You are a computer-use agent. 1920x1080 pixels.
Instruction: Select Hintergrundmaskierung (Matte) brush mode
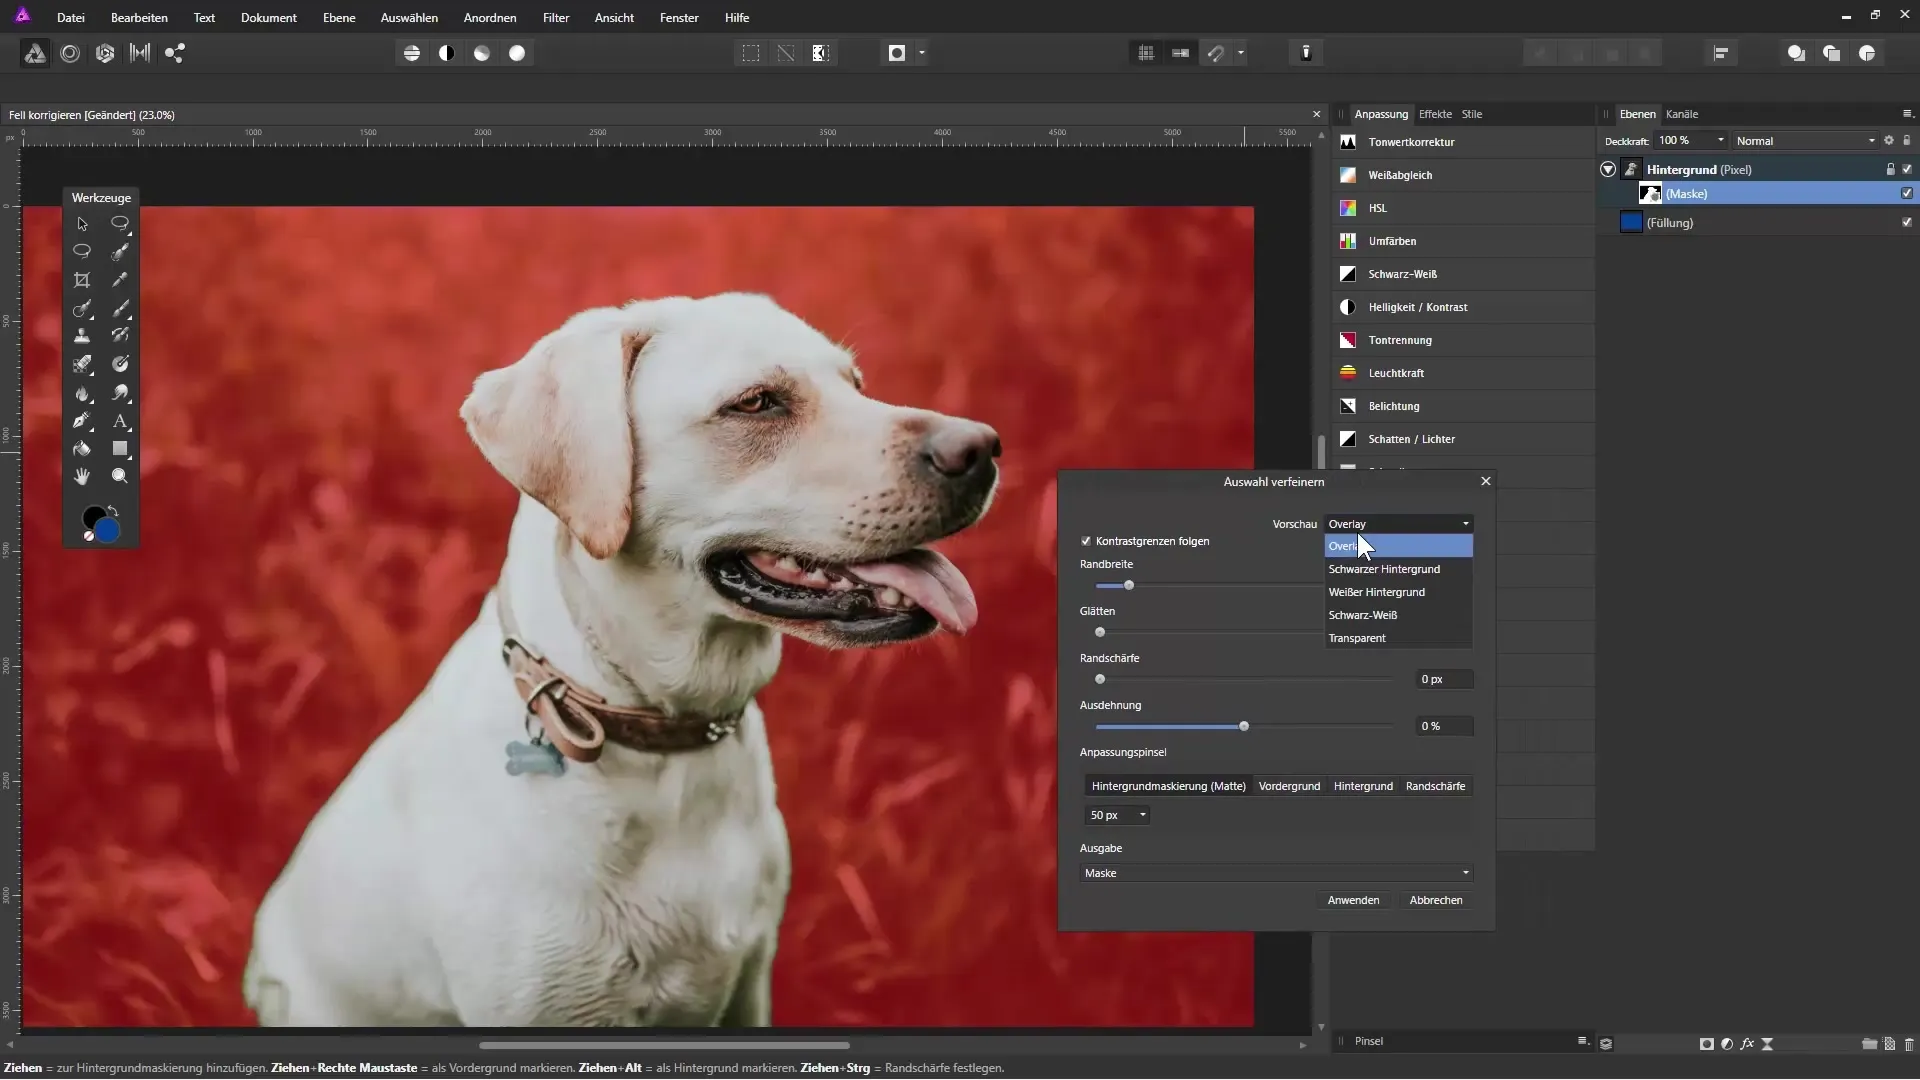(1168, 786)
